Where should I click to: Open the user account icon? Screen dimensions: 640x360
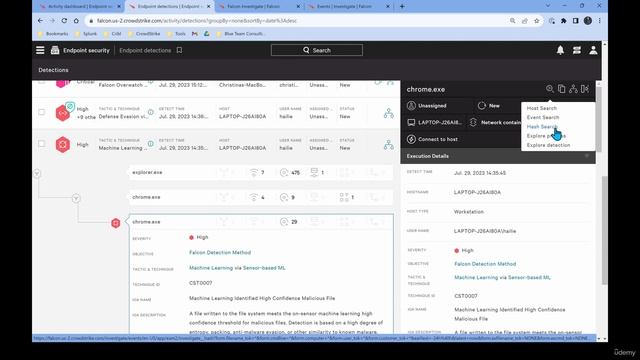(x=593, y=50)
